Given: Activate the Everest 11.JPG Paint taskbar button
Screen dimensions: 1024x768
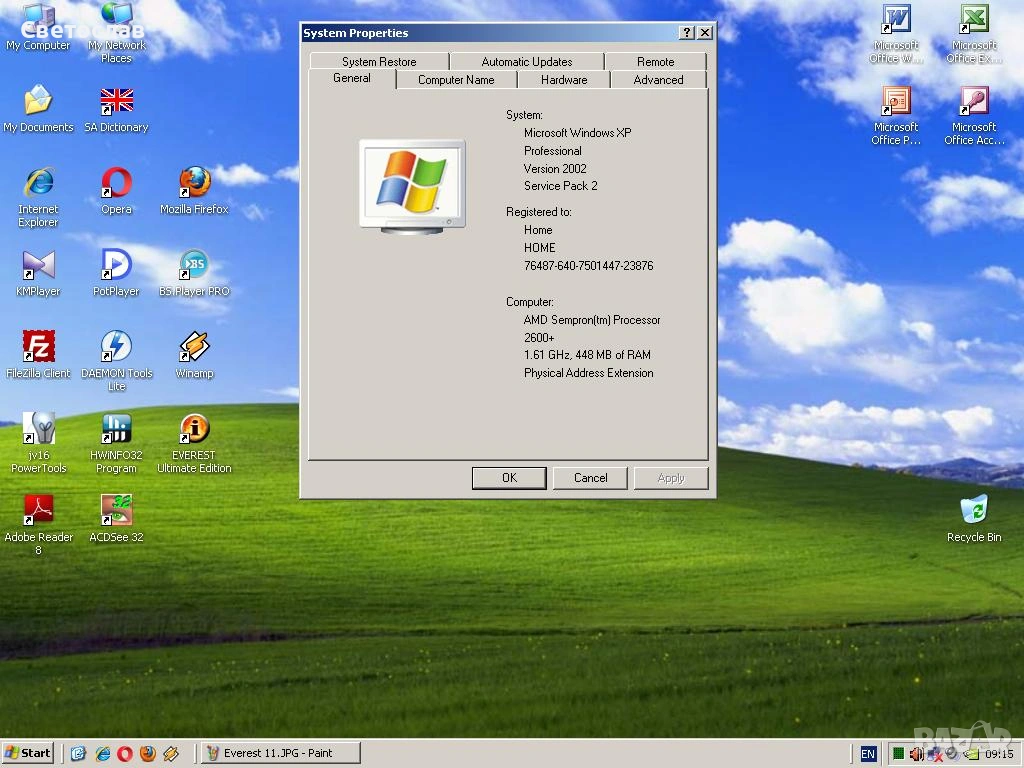Looking at the screenshot, I should point(280,753).
